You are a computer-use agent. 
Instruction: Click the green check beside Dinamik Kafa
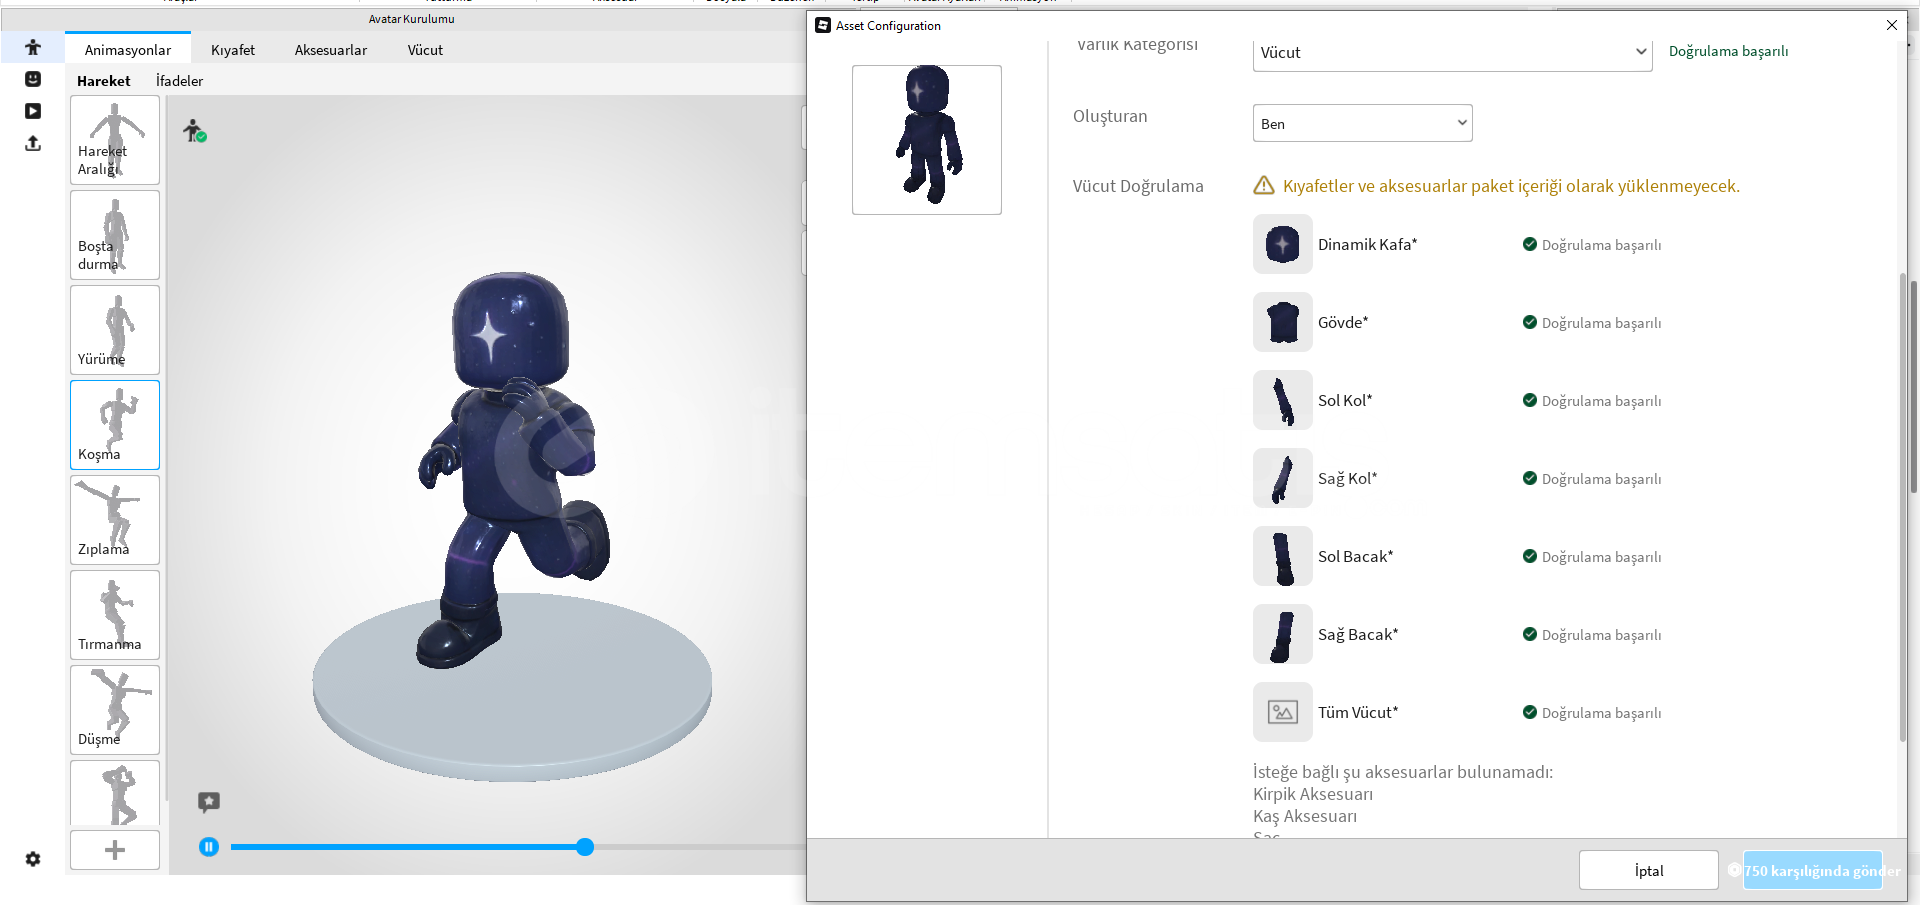point(1530,244)
